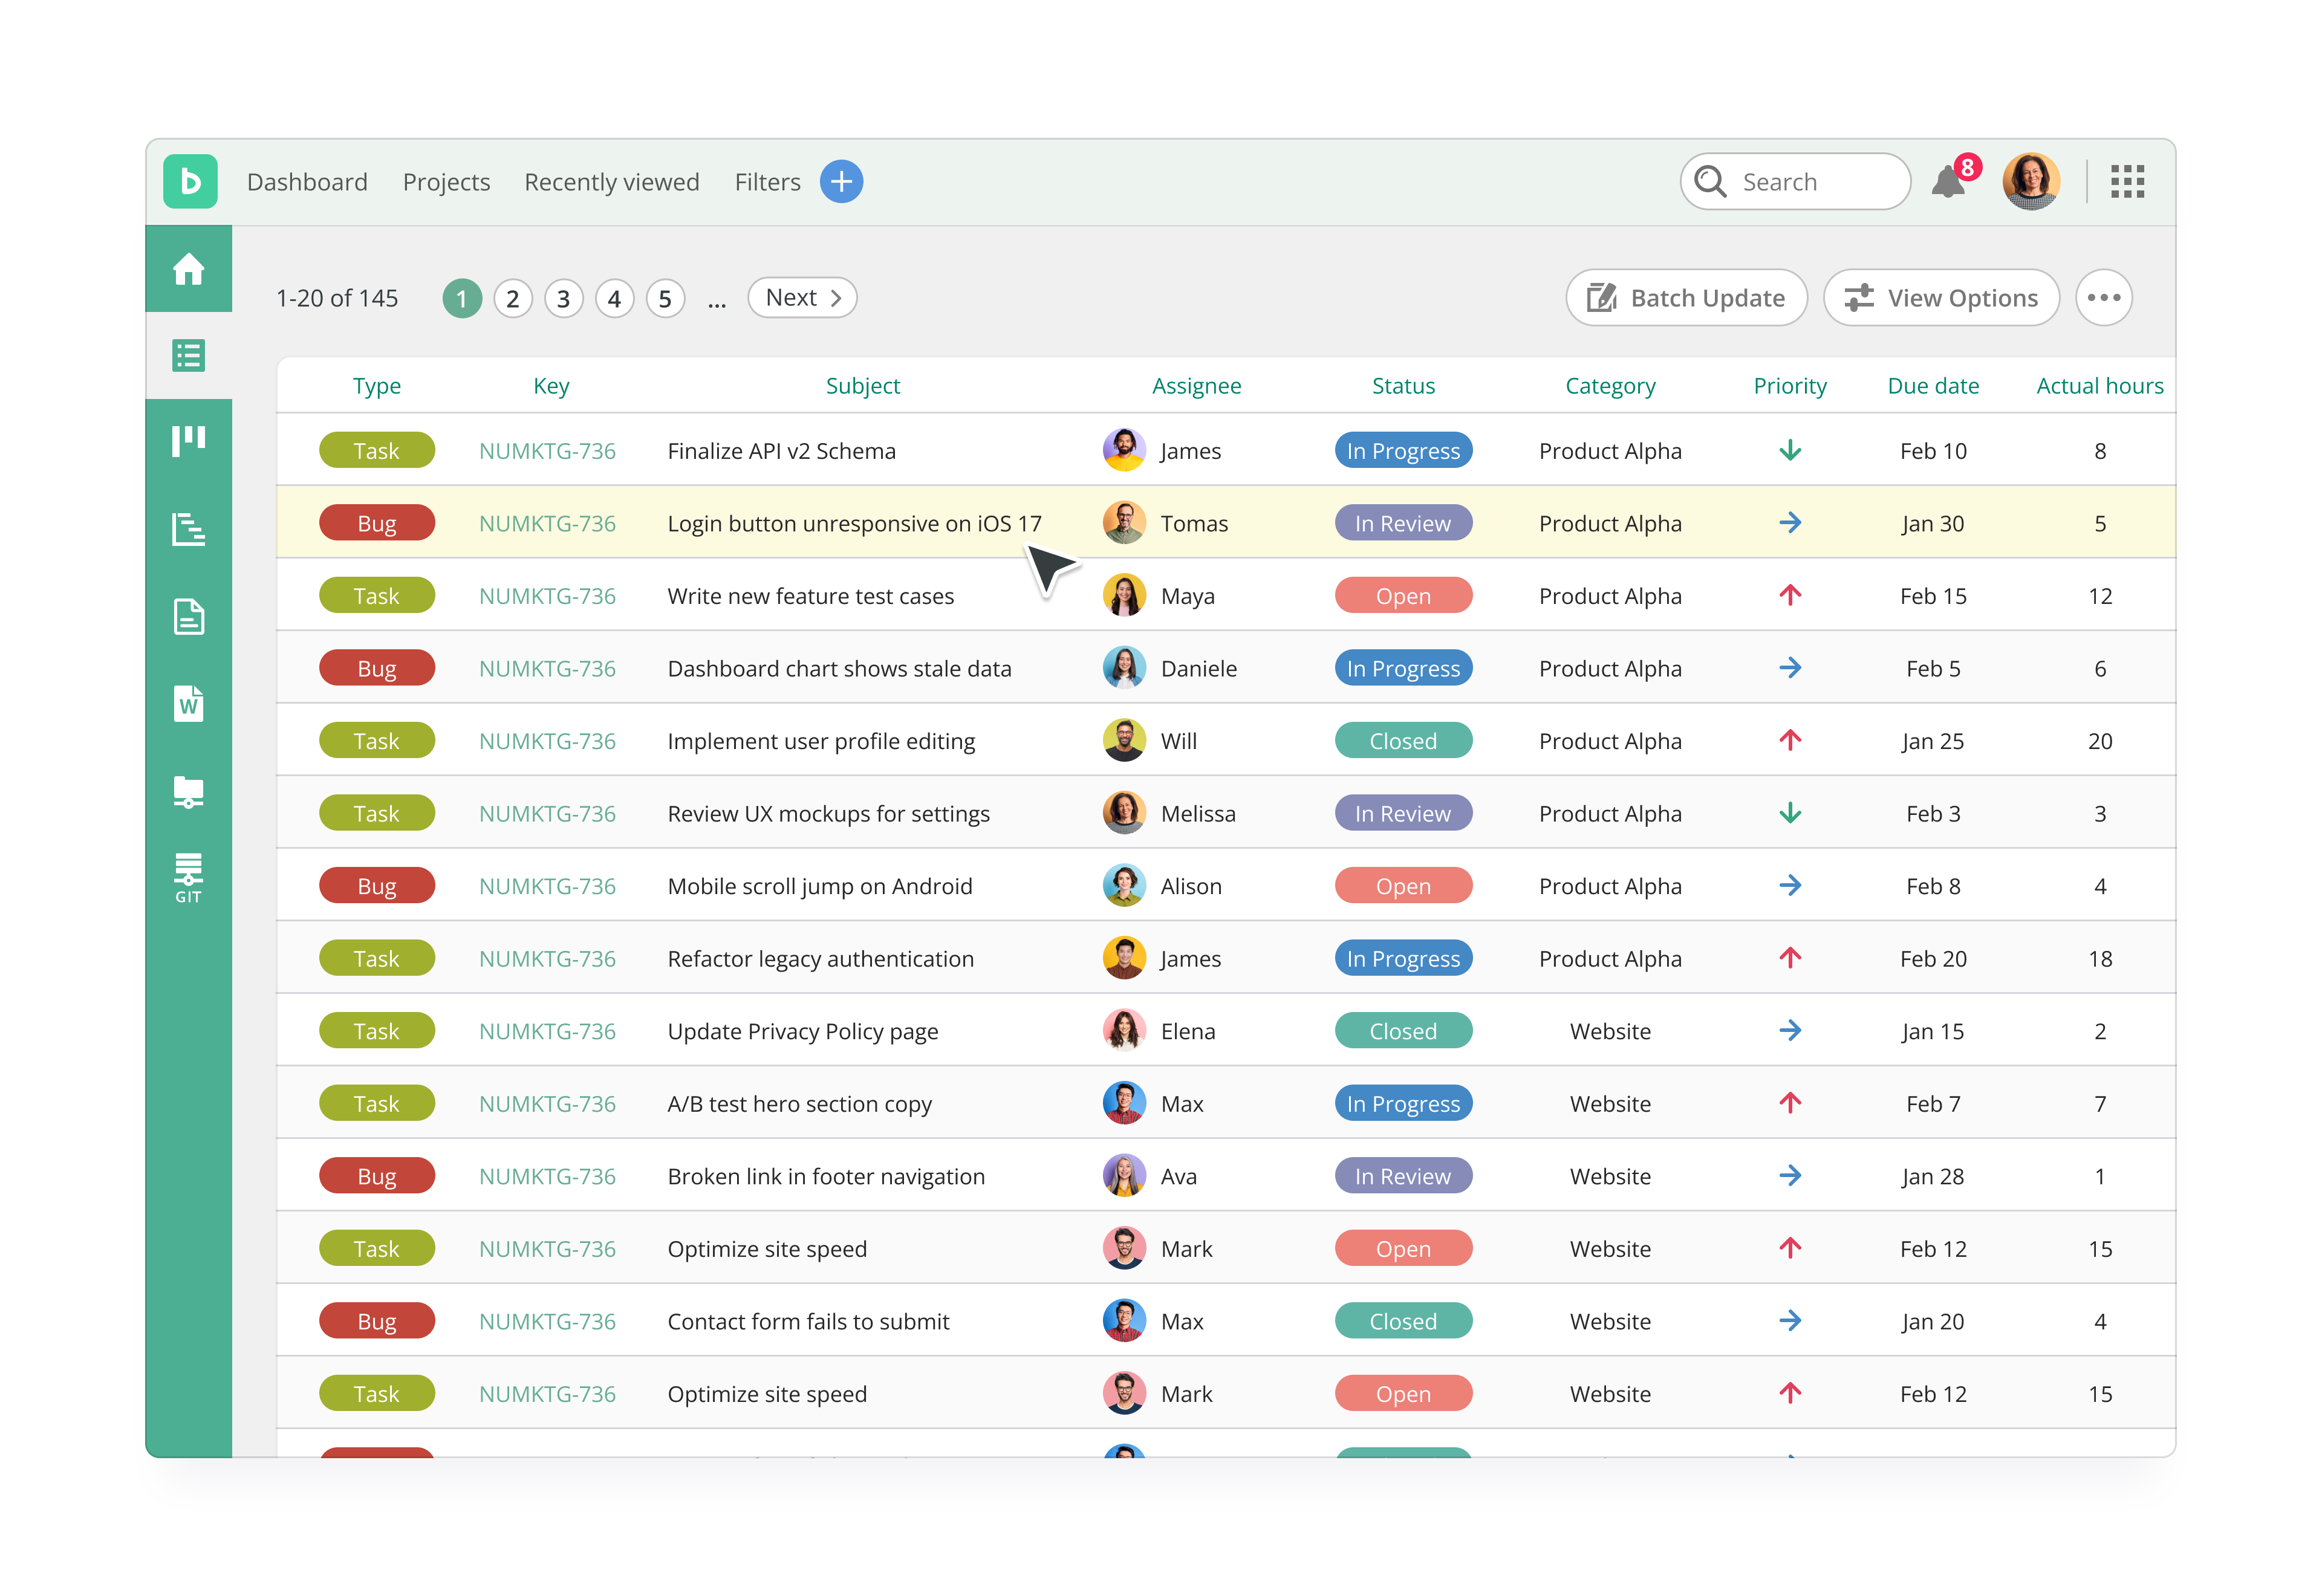This screenshot has height=1596, width=2322.
Task: Open the issue list sidebar icon
Action: coord(188,355)
